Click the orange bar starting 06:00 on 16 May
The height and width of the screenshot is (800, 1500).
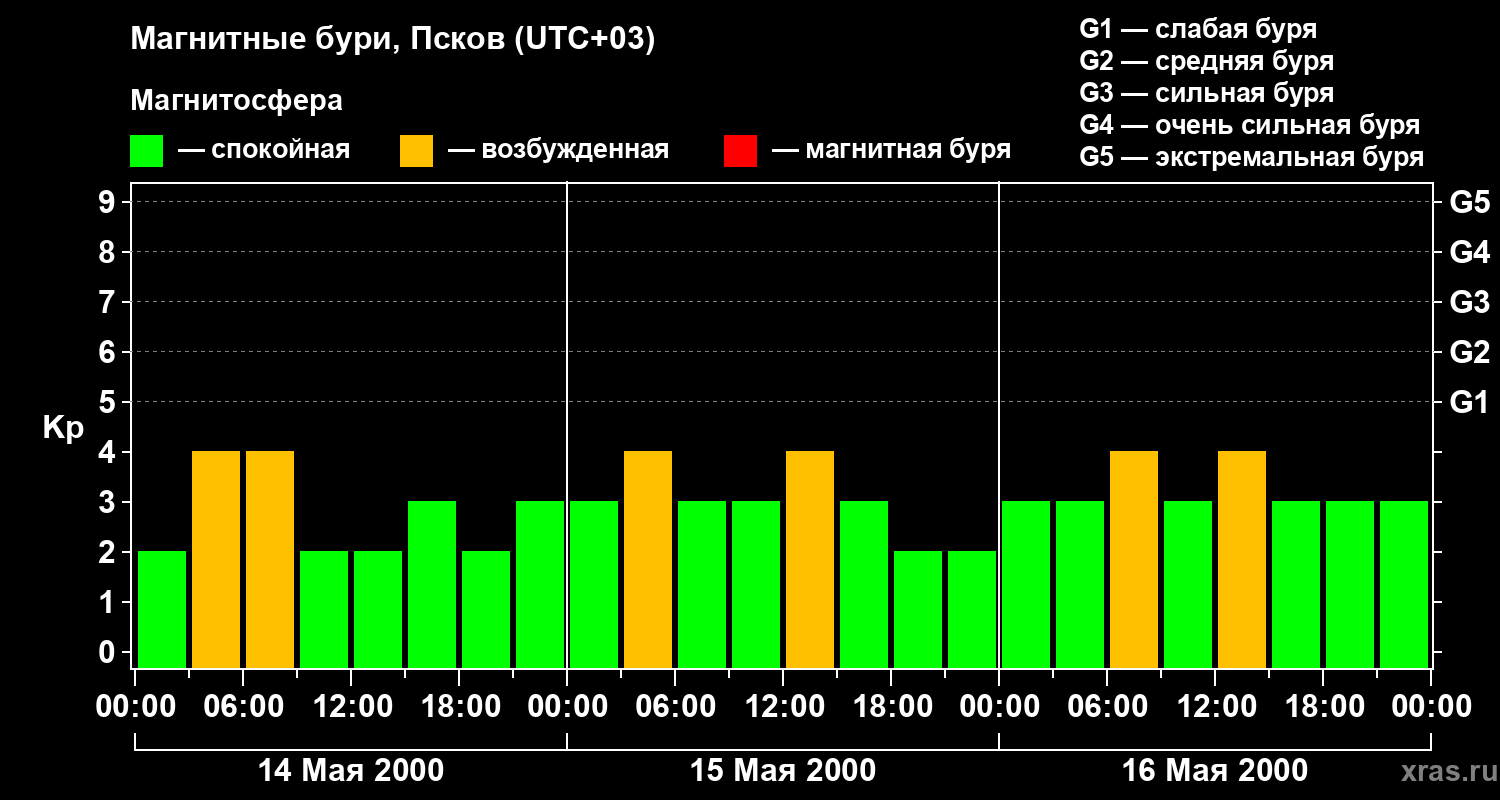tap(1134, 558)
